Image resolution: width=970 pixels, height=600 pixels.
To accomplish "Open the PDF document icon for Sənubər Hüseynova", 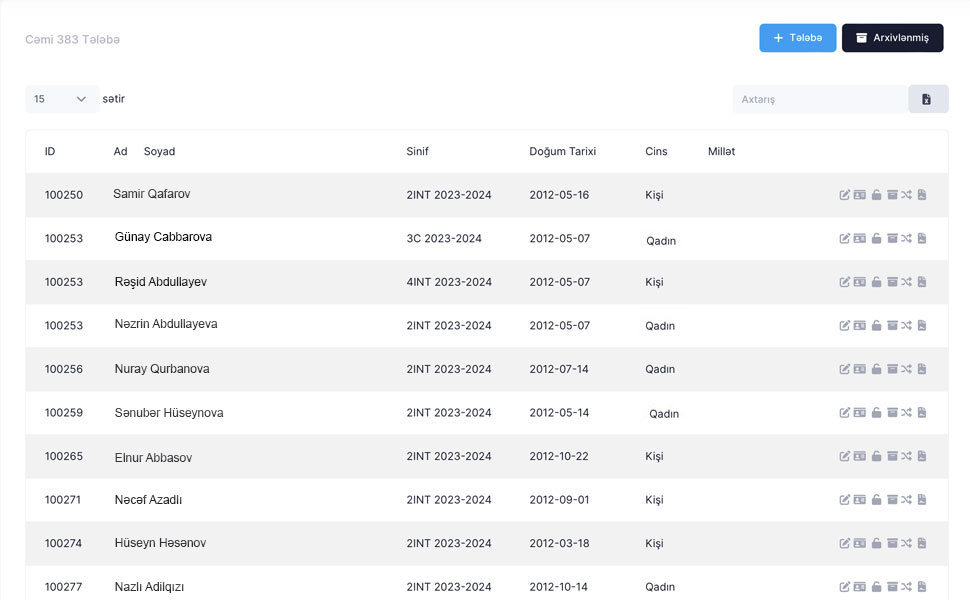I will click(x=922, y=413).
